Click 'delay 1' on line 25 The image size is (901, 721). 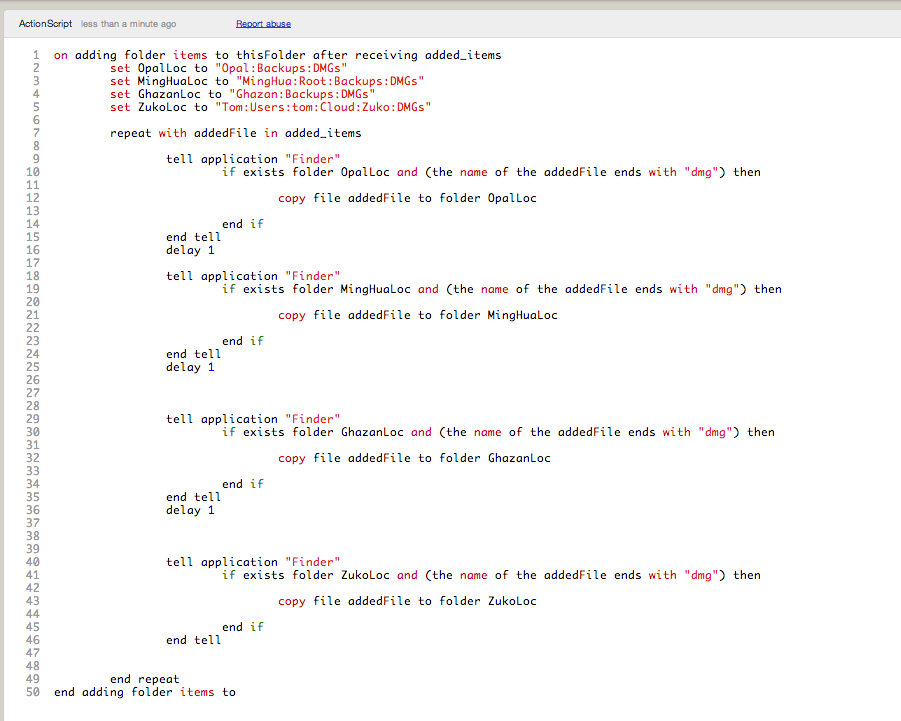[x=190, y=368]
